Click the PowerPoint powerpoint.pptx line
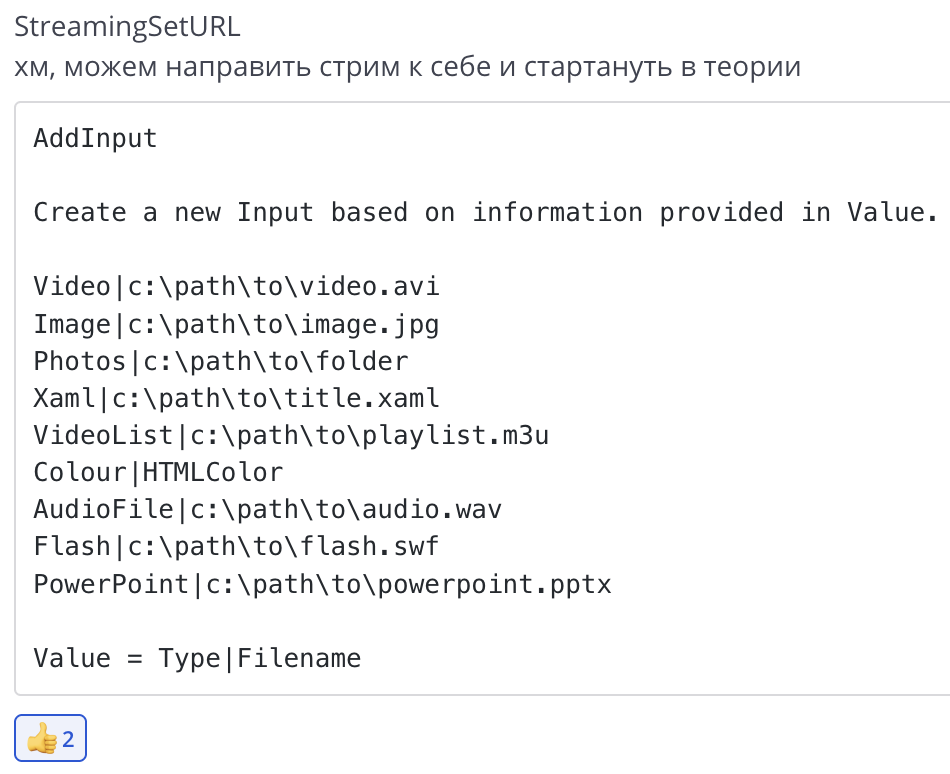Screen dimensions: 950x774 pos(322,584)
